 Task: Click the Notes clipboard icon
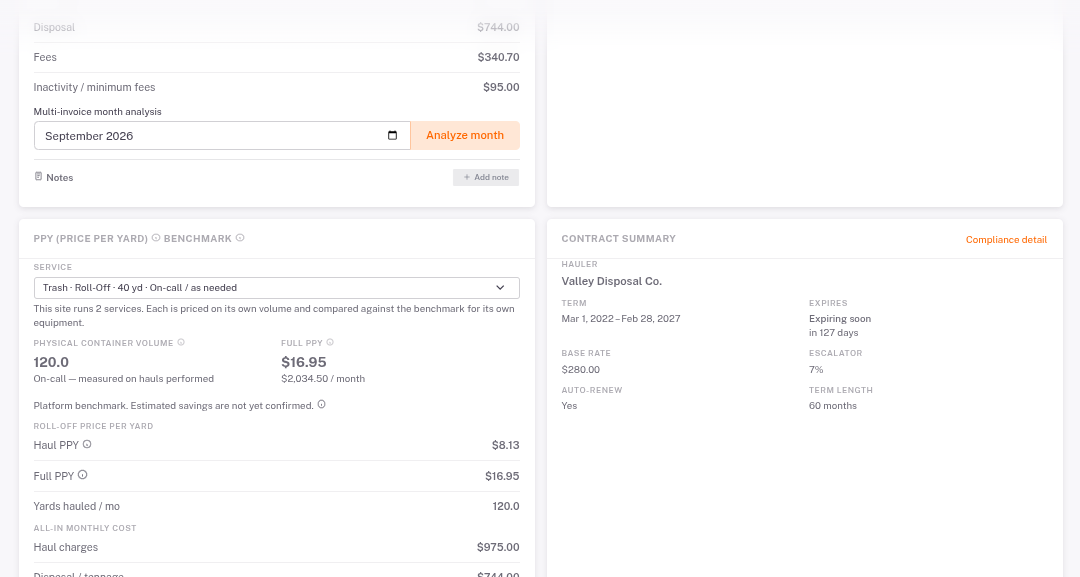[x=39, y=176]
